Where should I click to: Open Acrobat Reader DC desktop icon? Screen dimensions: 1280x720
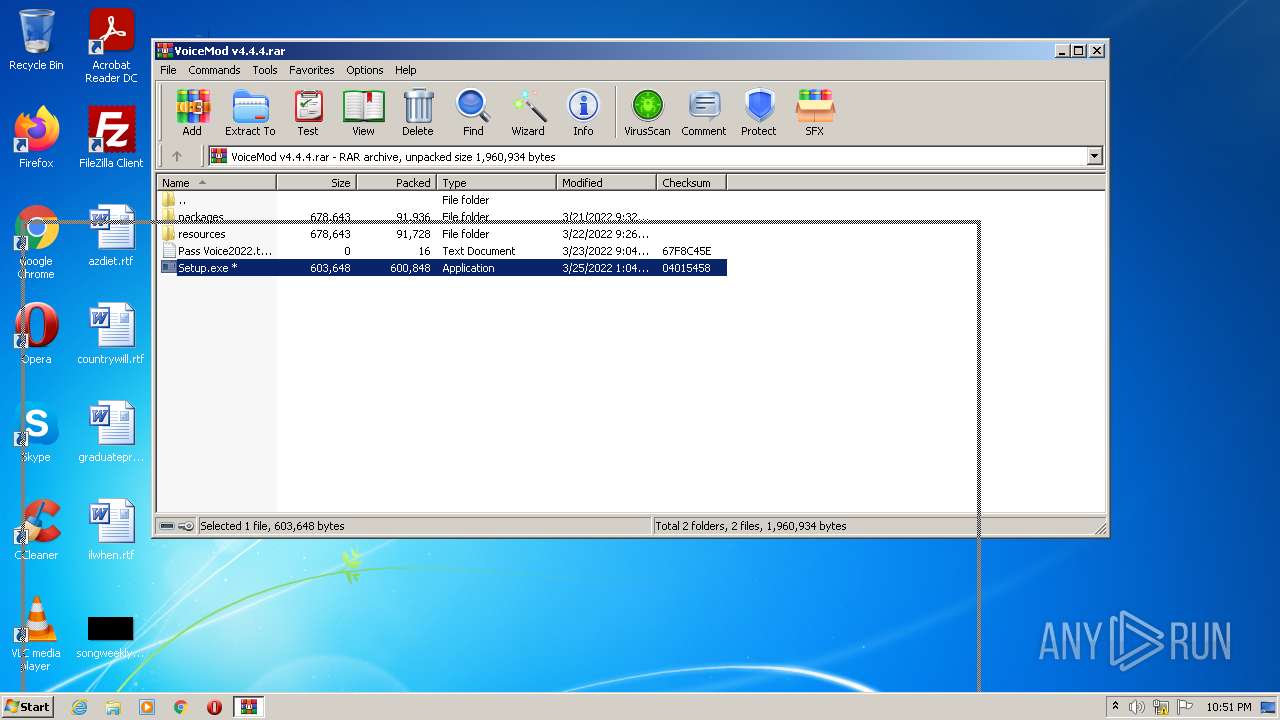[111, 46]
